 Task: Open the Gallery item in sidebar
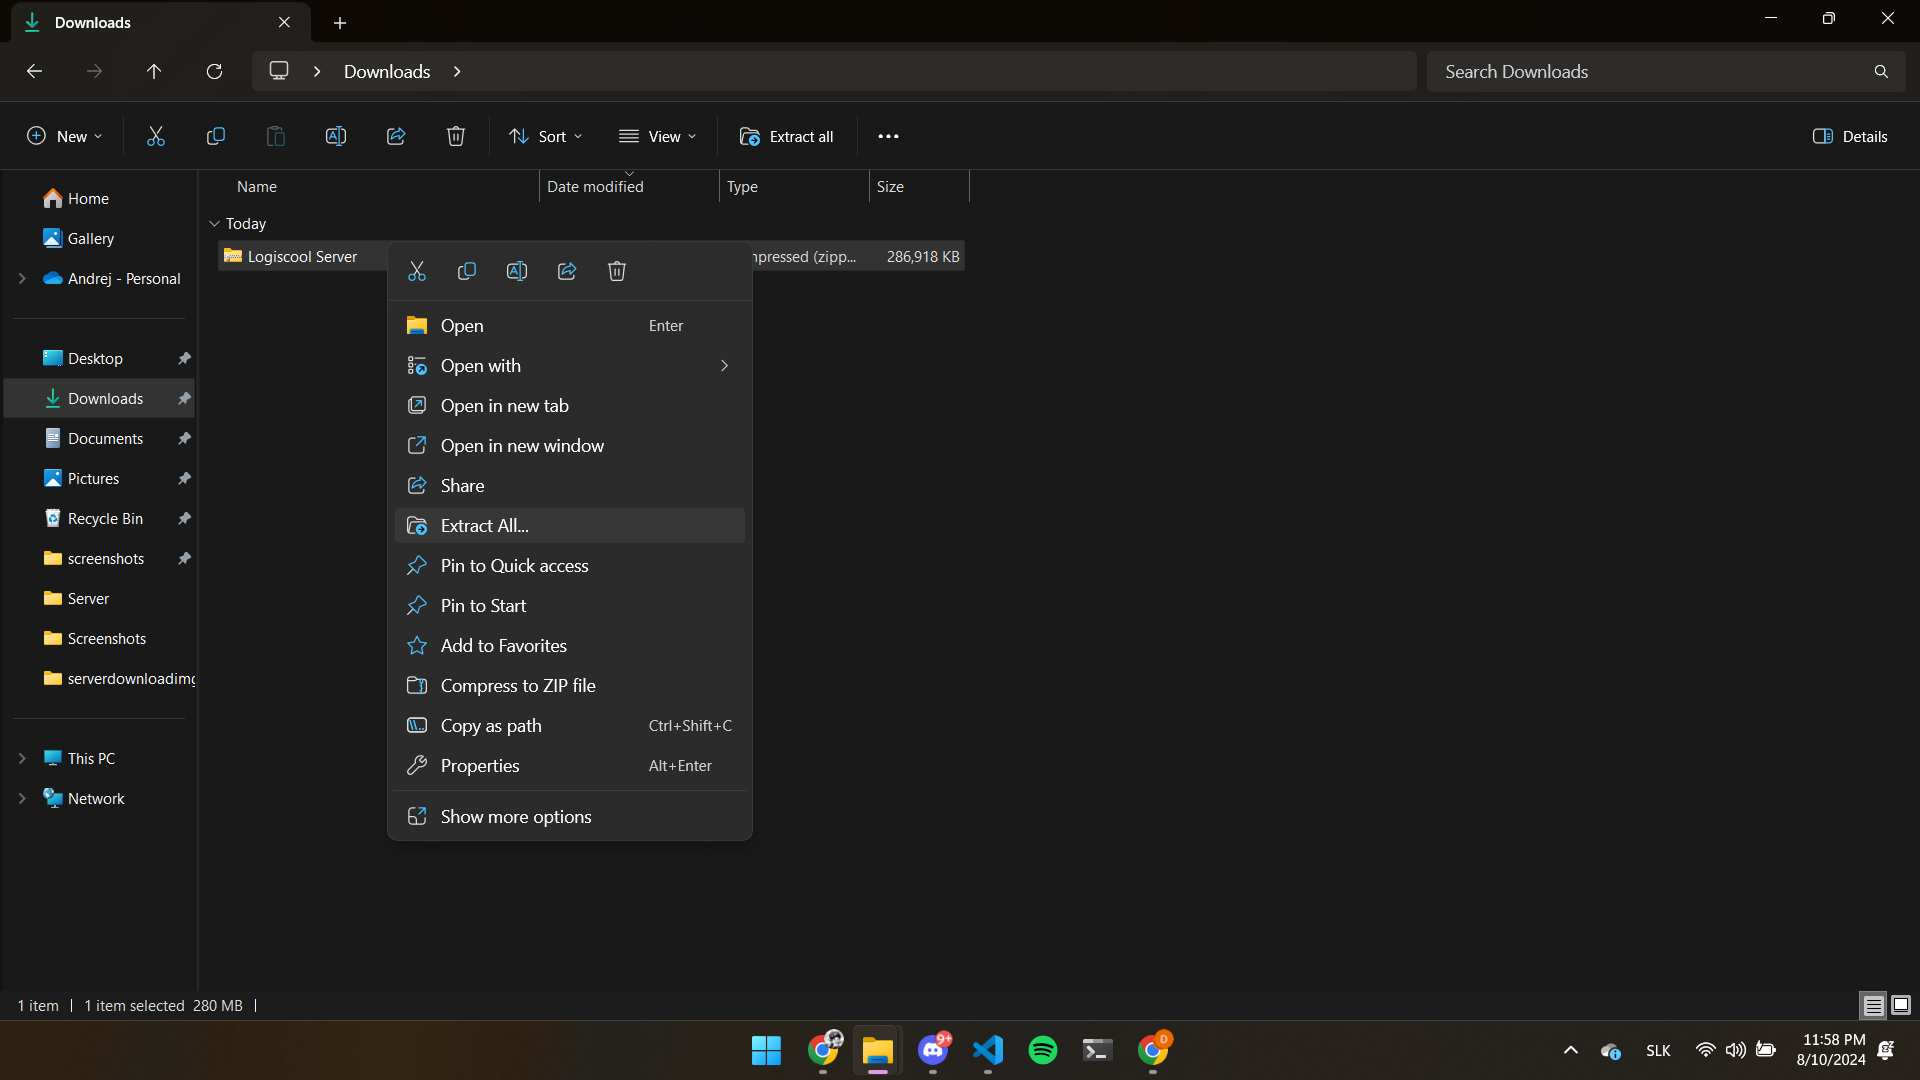(91, 238)
